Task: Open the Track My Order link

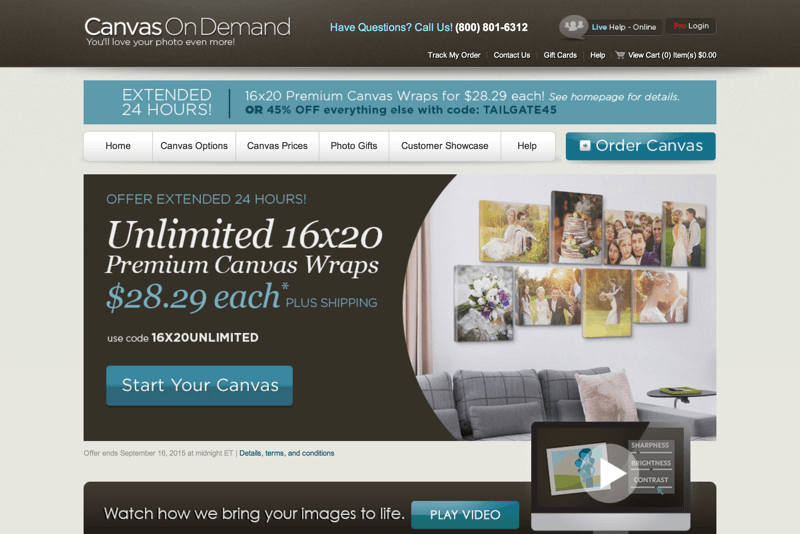Action: [454, 55]
